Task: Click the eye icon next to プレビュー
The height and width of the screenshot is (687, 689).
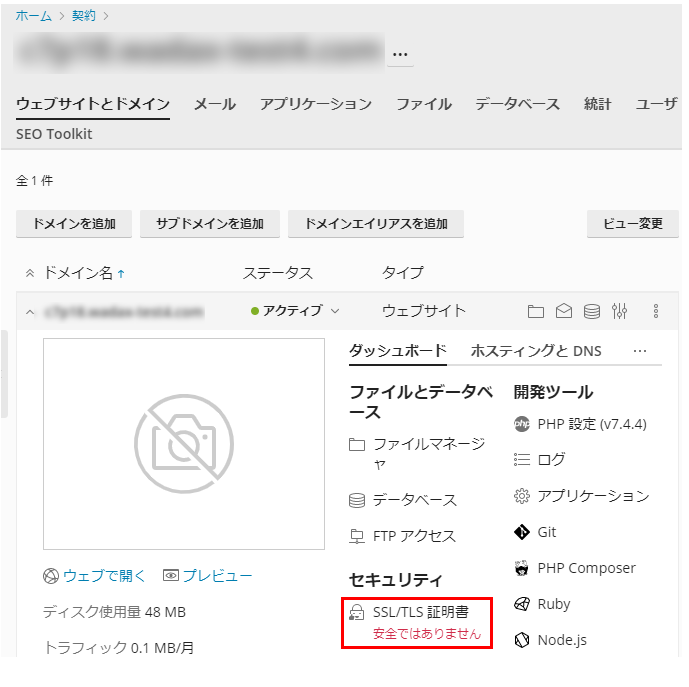Action: click(171, 575)
